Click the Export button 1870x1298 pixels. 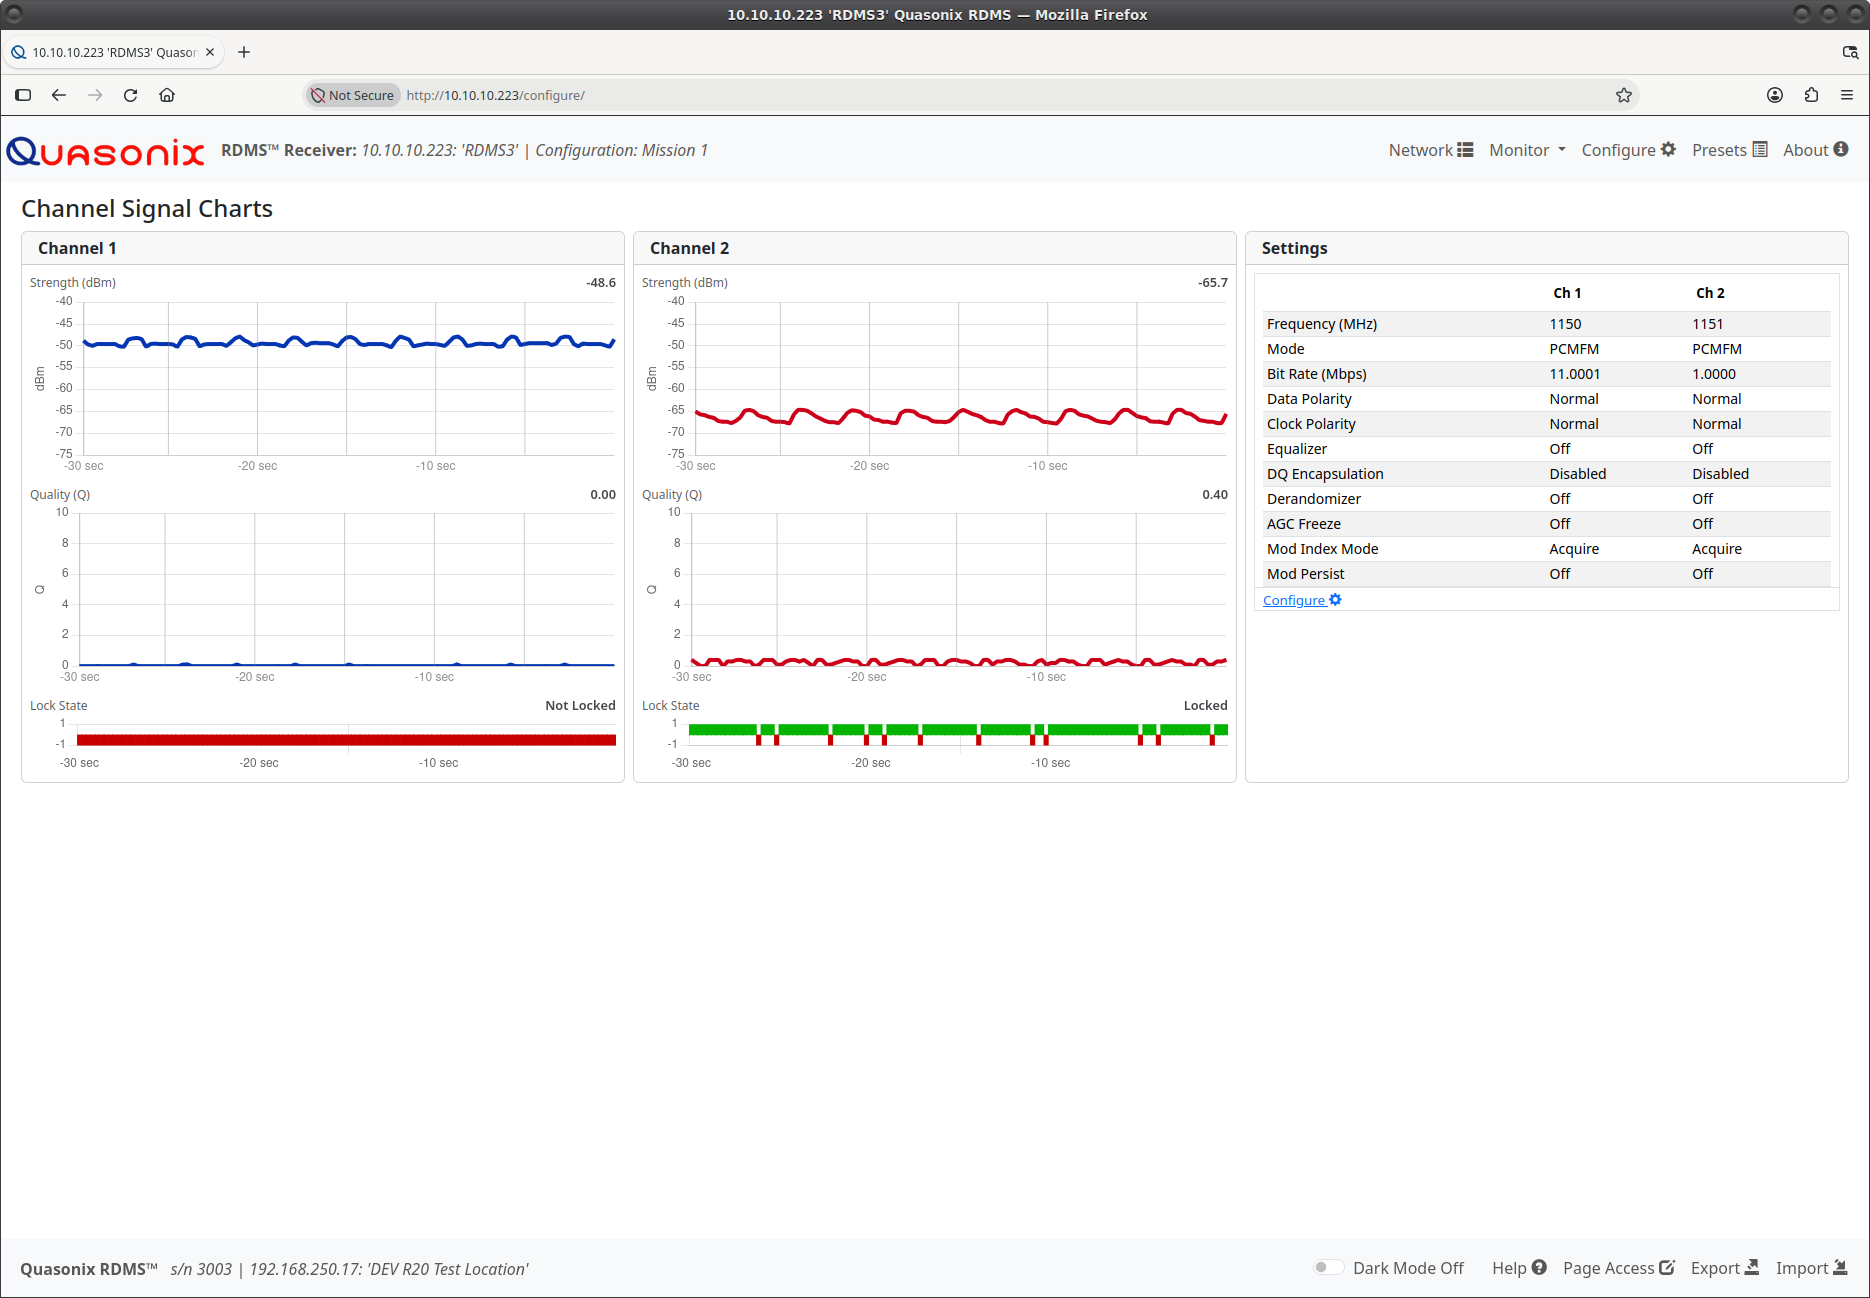pyautogui.click(x=1724, y=1268)
